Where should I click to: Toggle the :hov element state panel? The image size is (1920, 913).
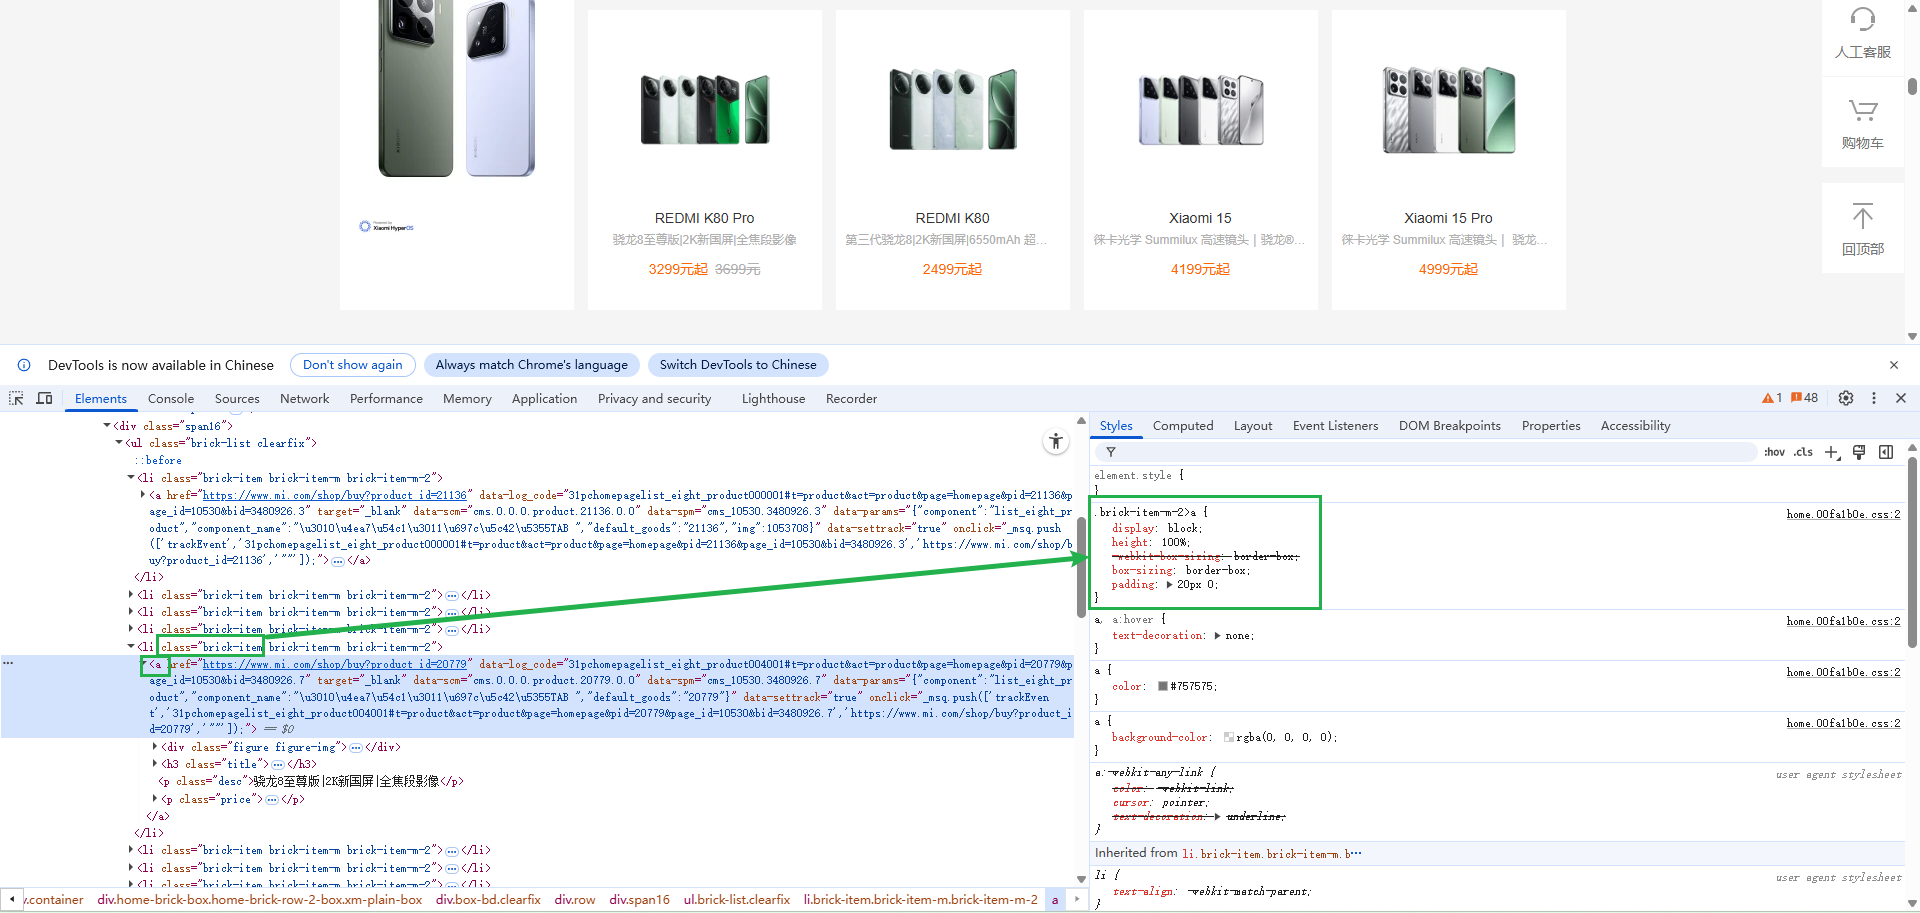coord(1775,452)
